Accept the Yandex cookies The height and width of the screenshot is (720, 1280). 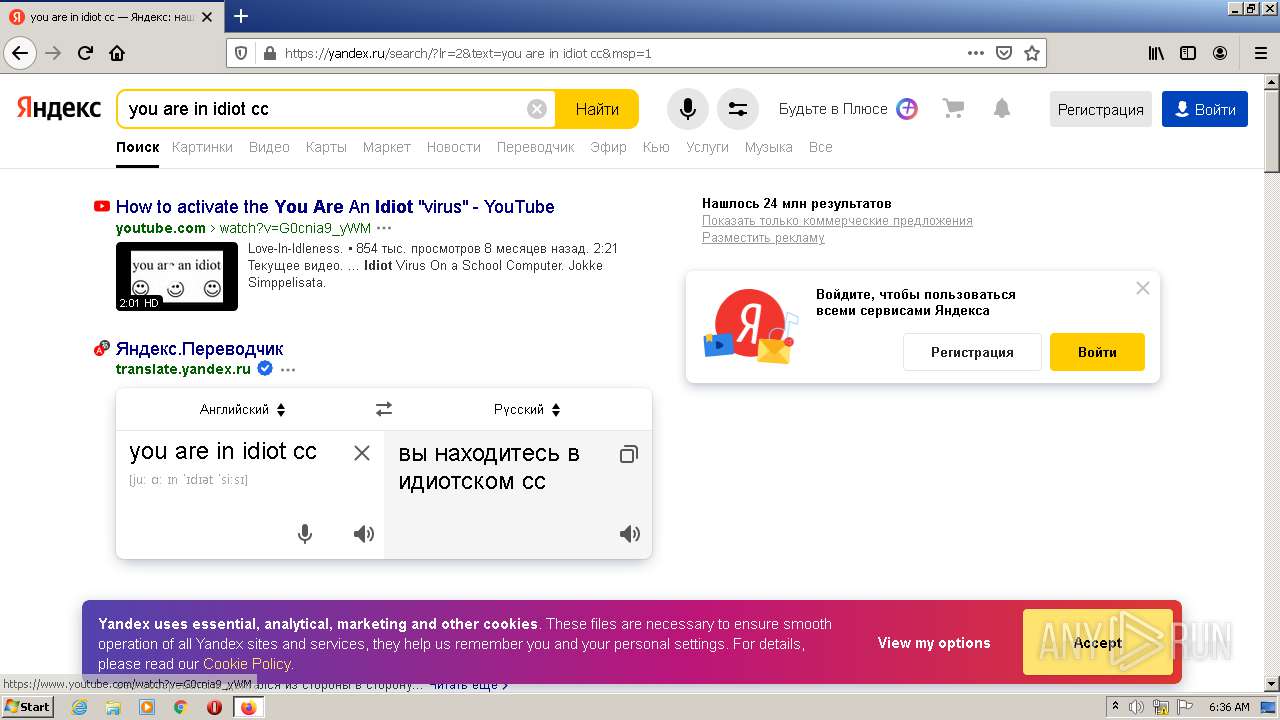pyautogui.click(x=1098, y=642)
